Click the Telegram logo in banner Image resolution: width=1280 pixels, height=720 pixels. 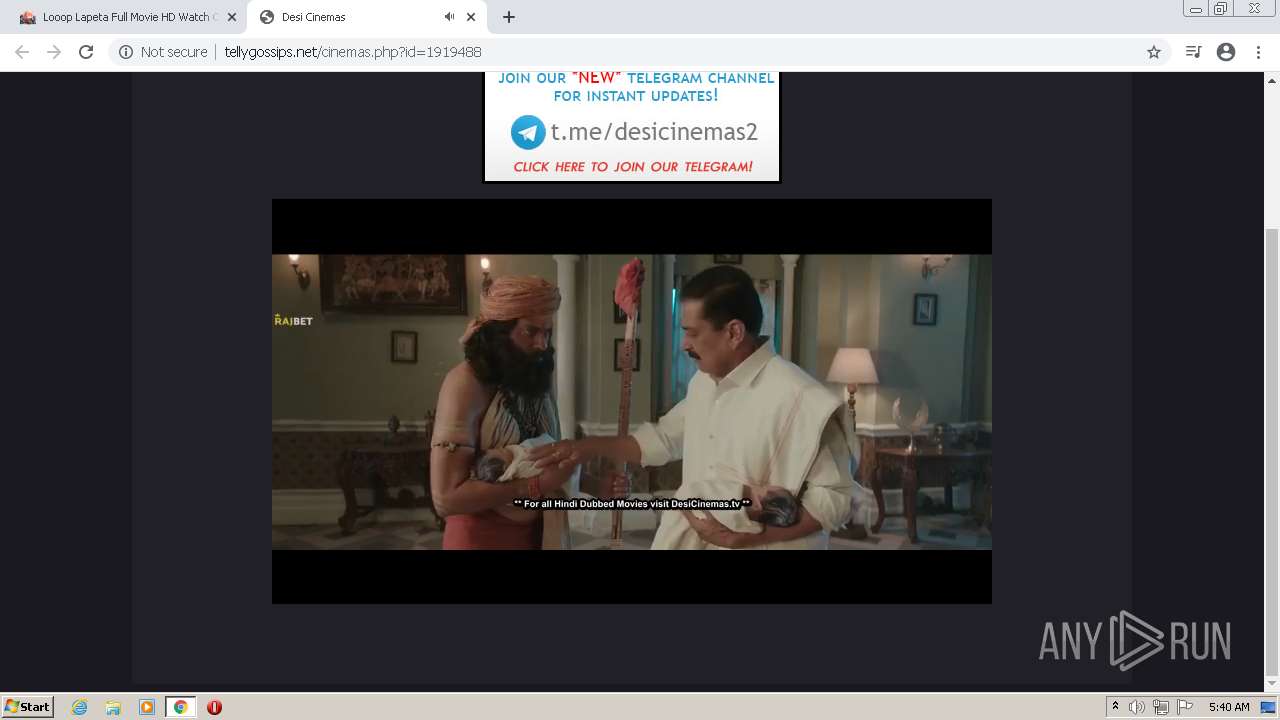click(528, 132)
